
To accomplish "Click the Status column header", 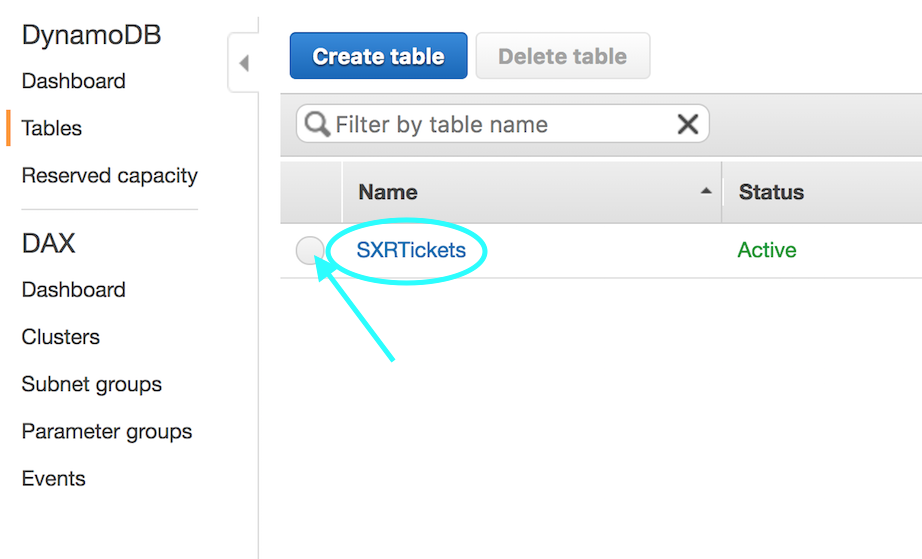I will click(x=771, y=192).
